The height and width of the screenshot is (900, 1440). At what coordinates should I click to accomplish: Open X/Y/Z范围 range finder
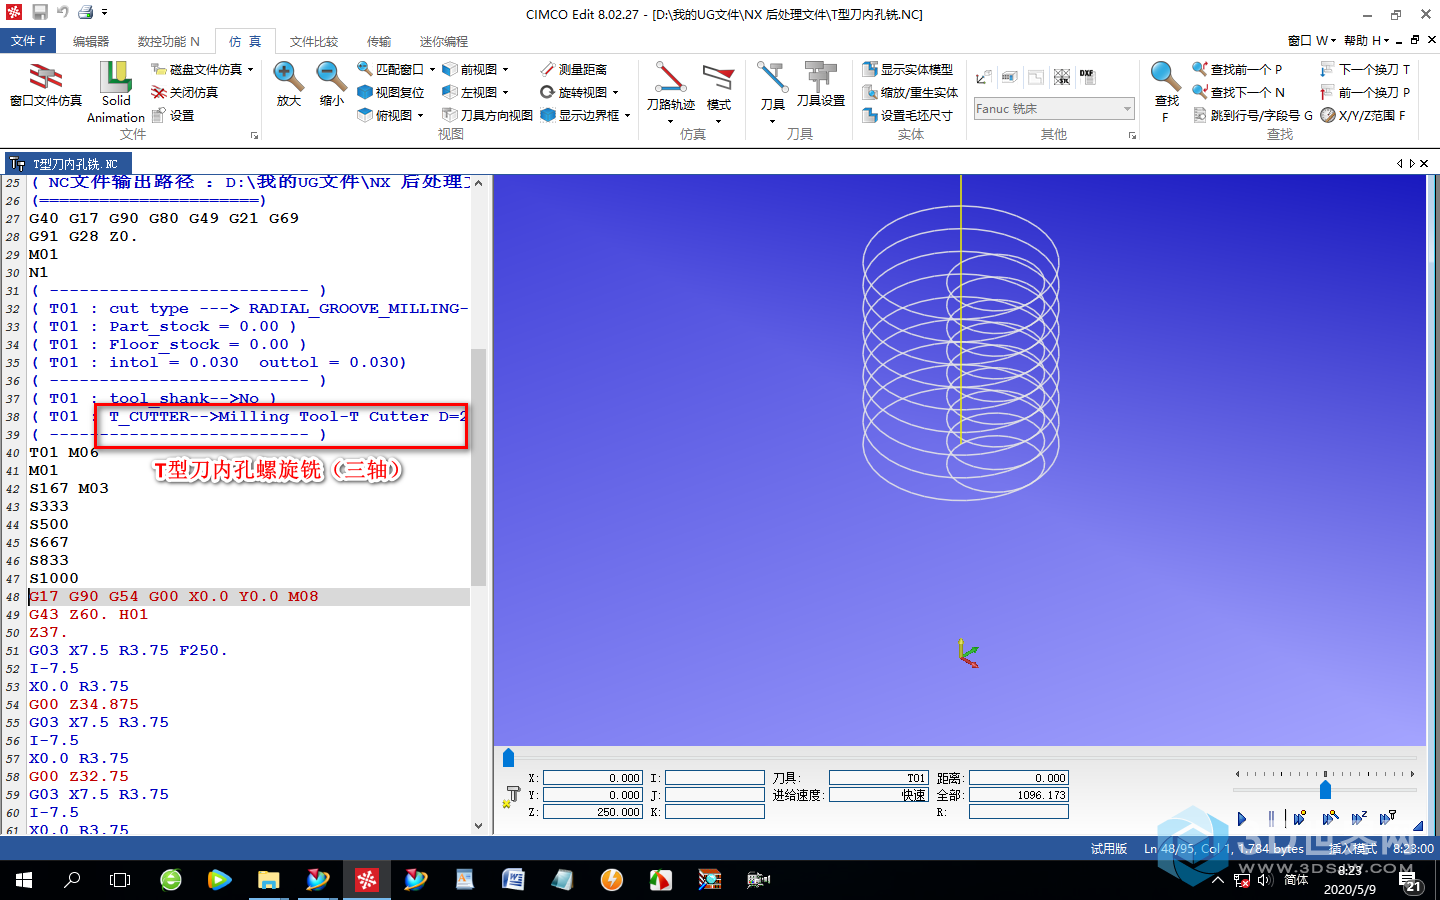coord(1363,115)
